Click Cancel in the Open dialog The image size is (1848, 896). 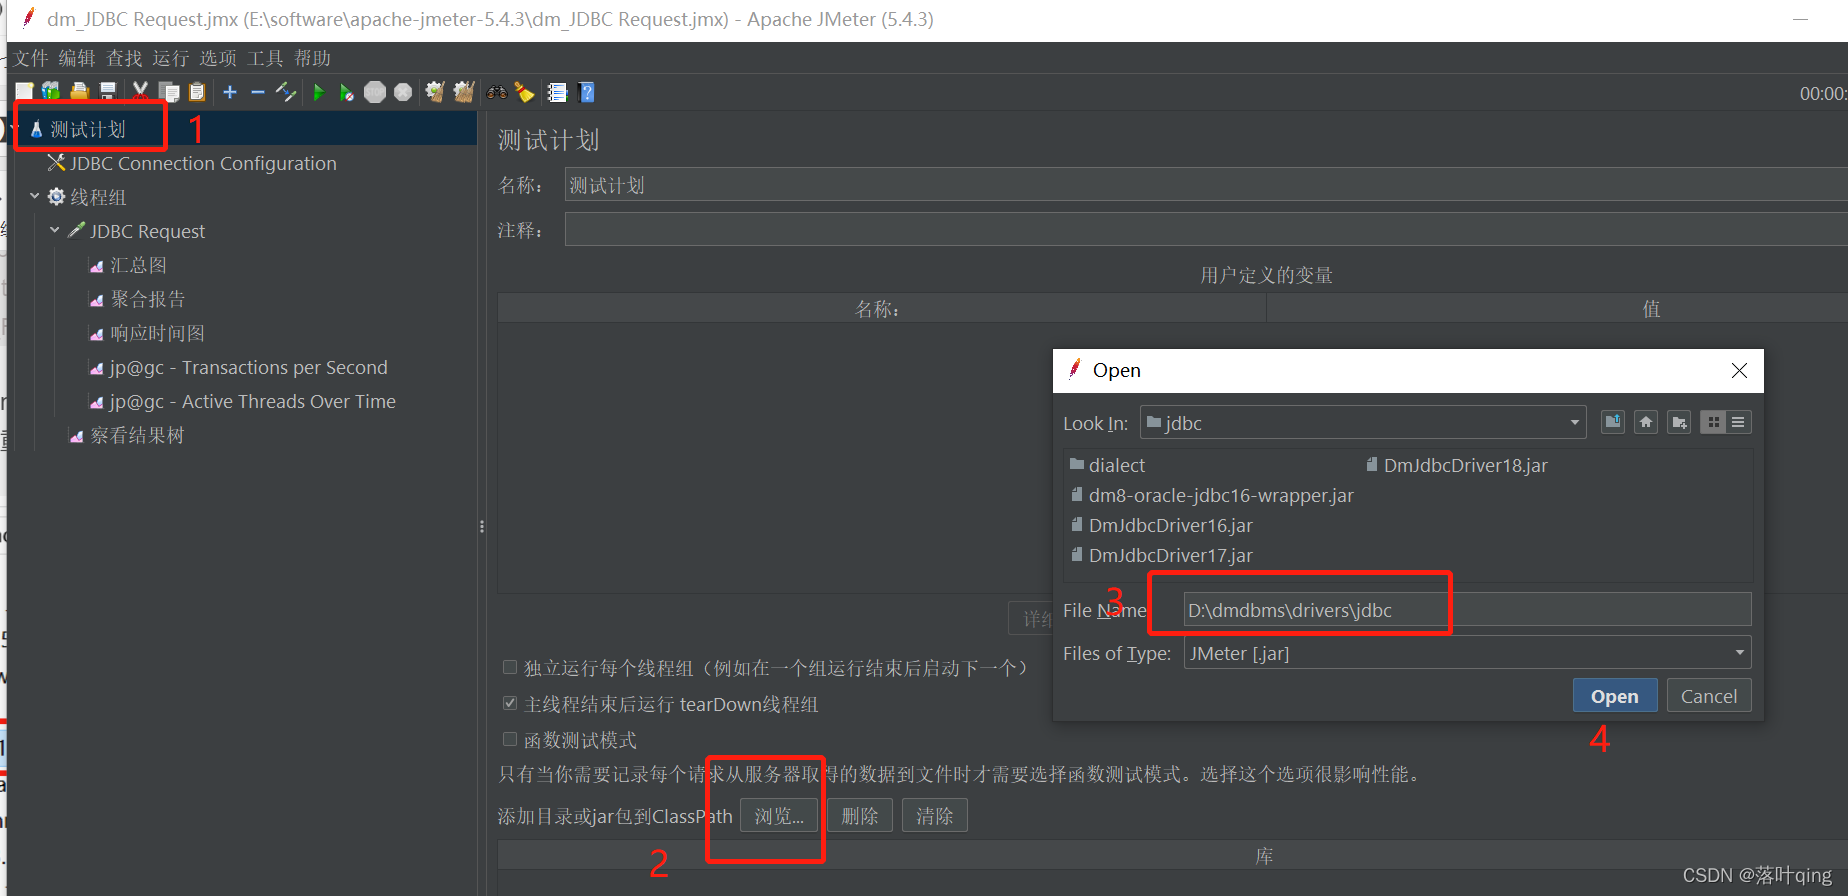(x=1709, y=696)
